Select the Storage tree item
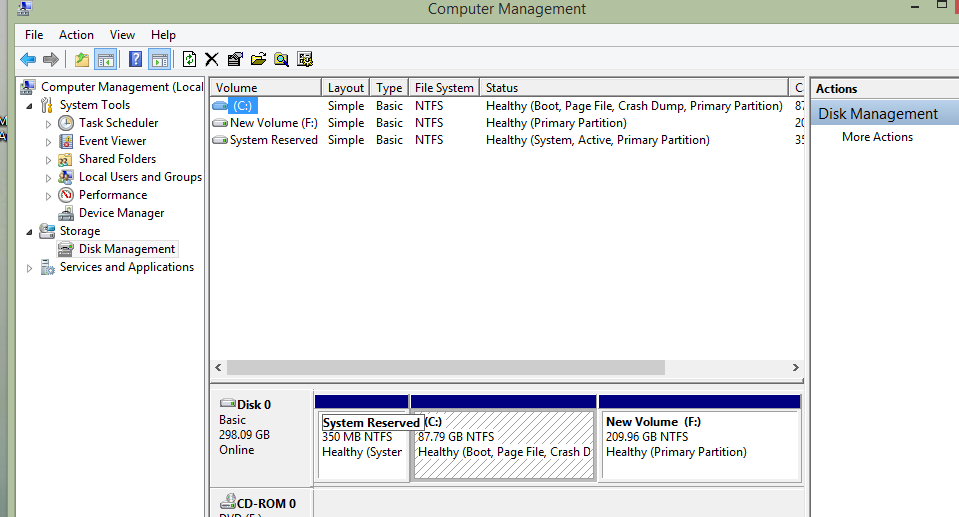 80,231
